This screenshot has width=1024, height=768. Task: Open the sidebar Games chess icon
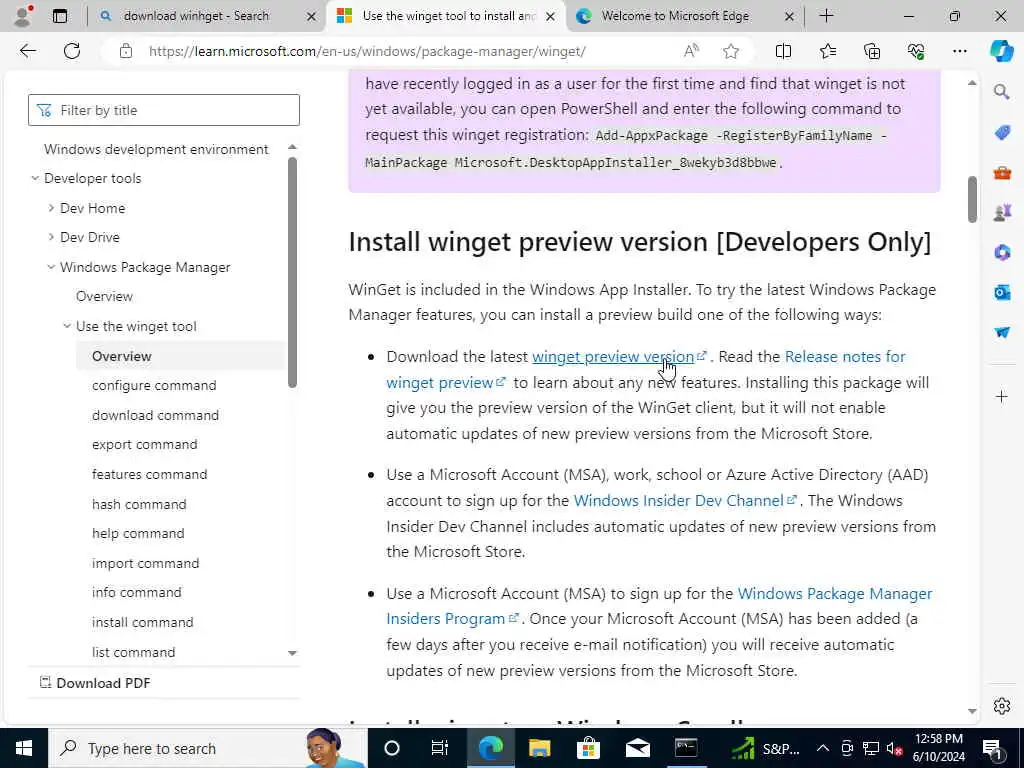[1002, 212]
